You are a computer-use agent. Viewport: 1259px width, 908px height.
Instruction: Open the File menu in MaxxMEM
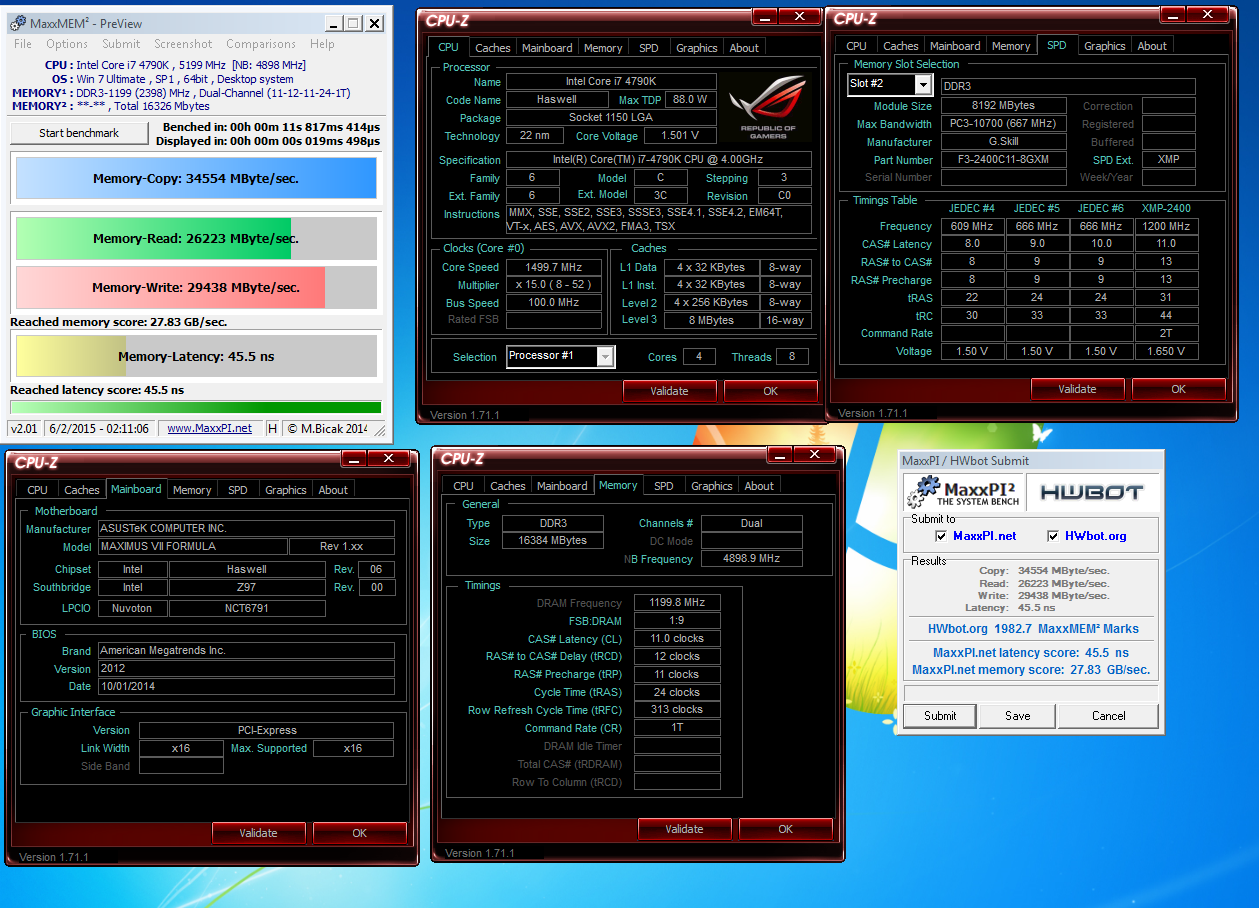pos(23,44)
